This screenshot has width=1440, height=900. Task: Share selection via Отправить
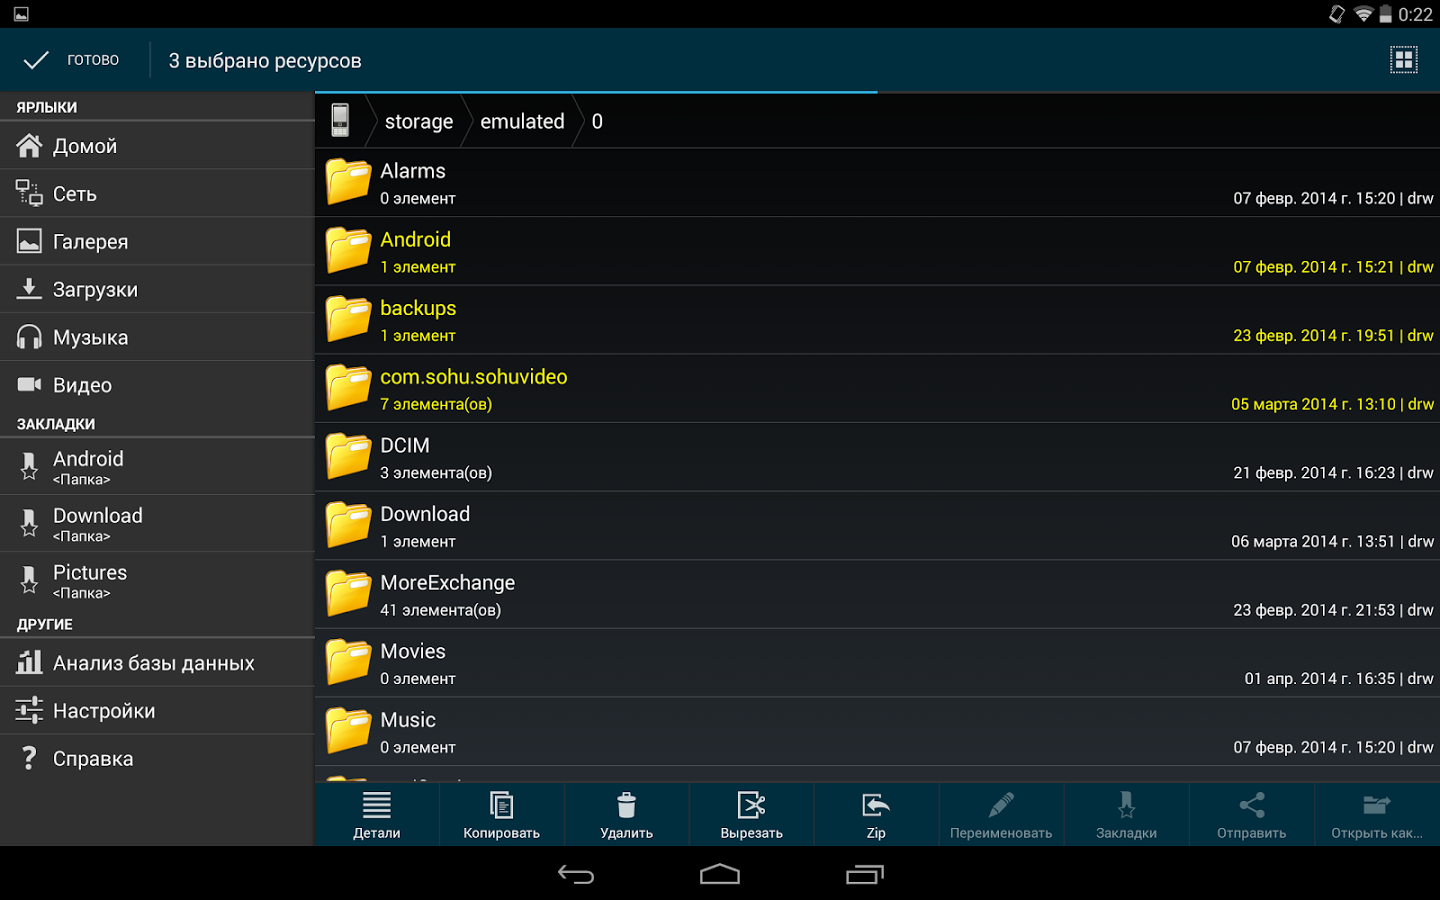[x=1251, y=815]
